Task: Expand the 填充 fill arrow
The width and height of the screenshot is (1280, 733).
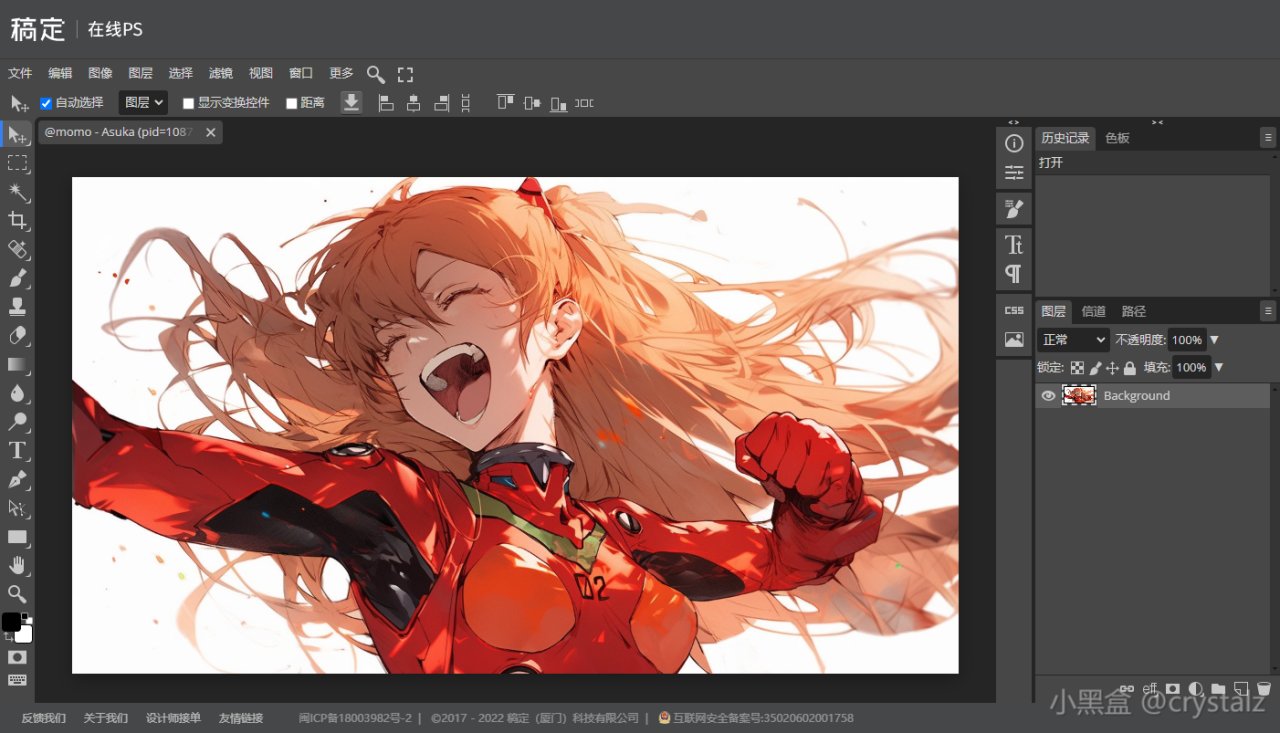Action: (1218, 368)
